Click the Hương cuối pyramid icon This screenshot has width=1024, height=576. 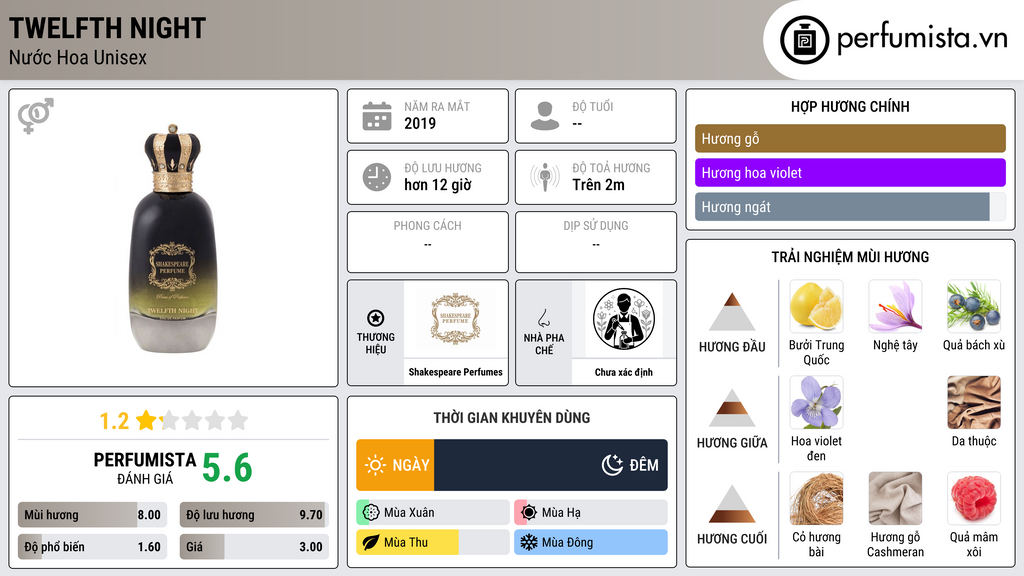click(x=732, y=504)
